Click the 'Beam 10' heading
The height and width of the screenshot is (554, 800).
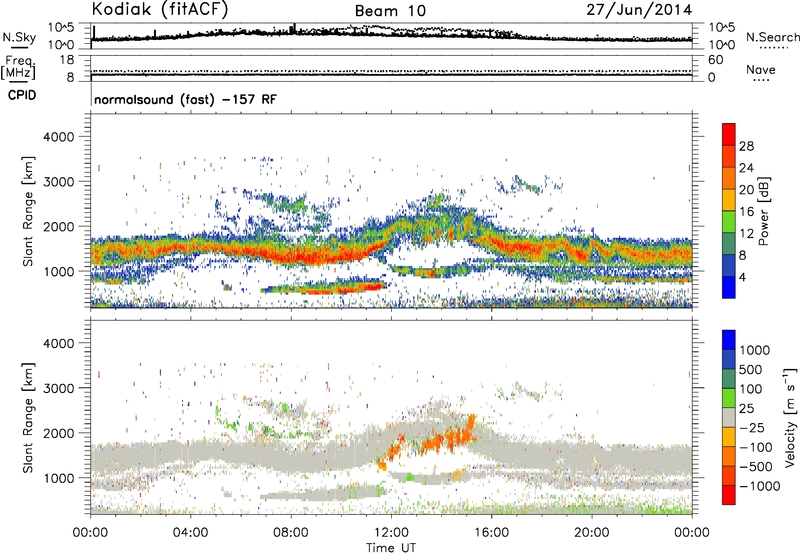[390, 11]
